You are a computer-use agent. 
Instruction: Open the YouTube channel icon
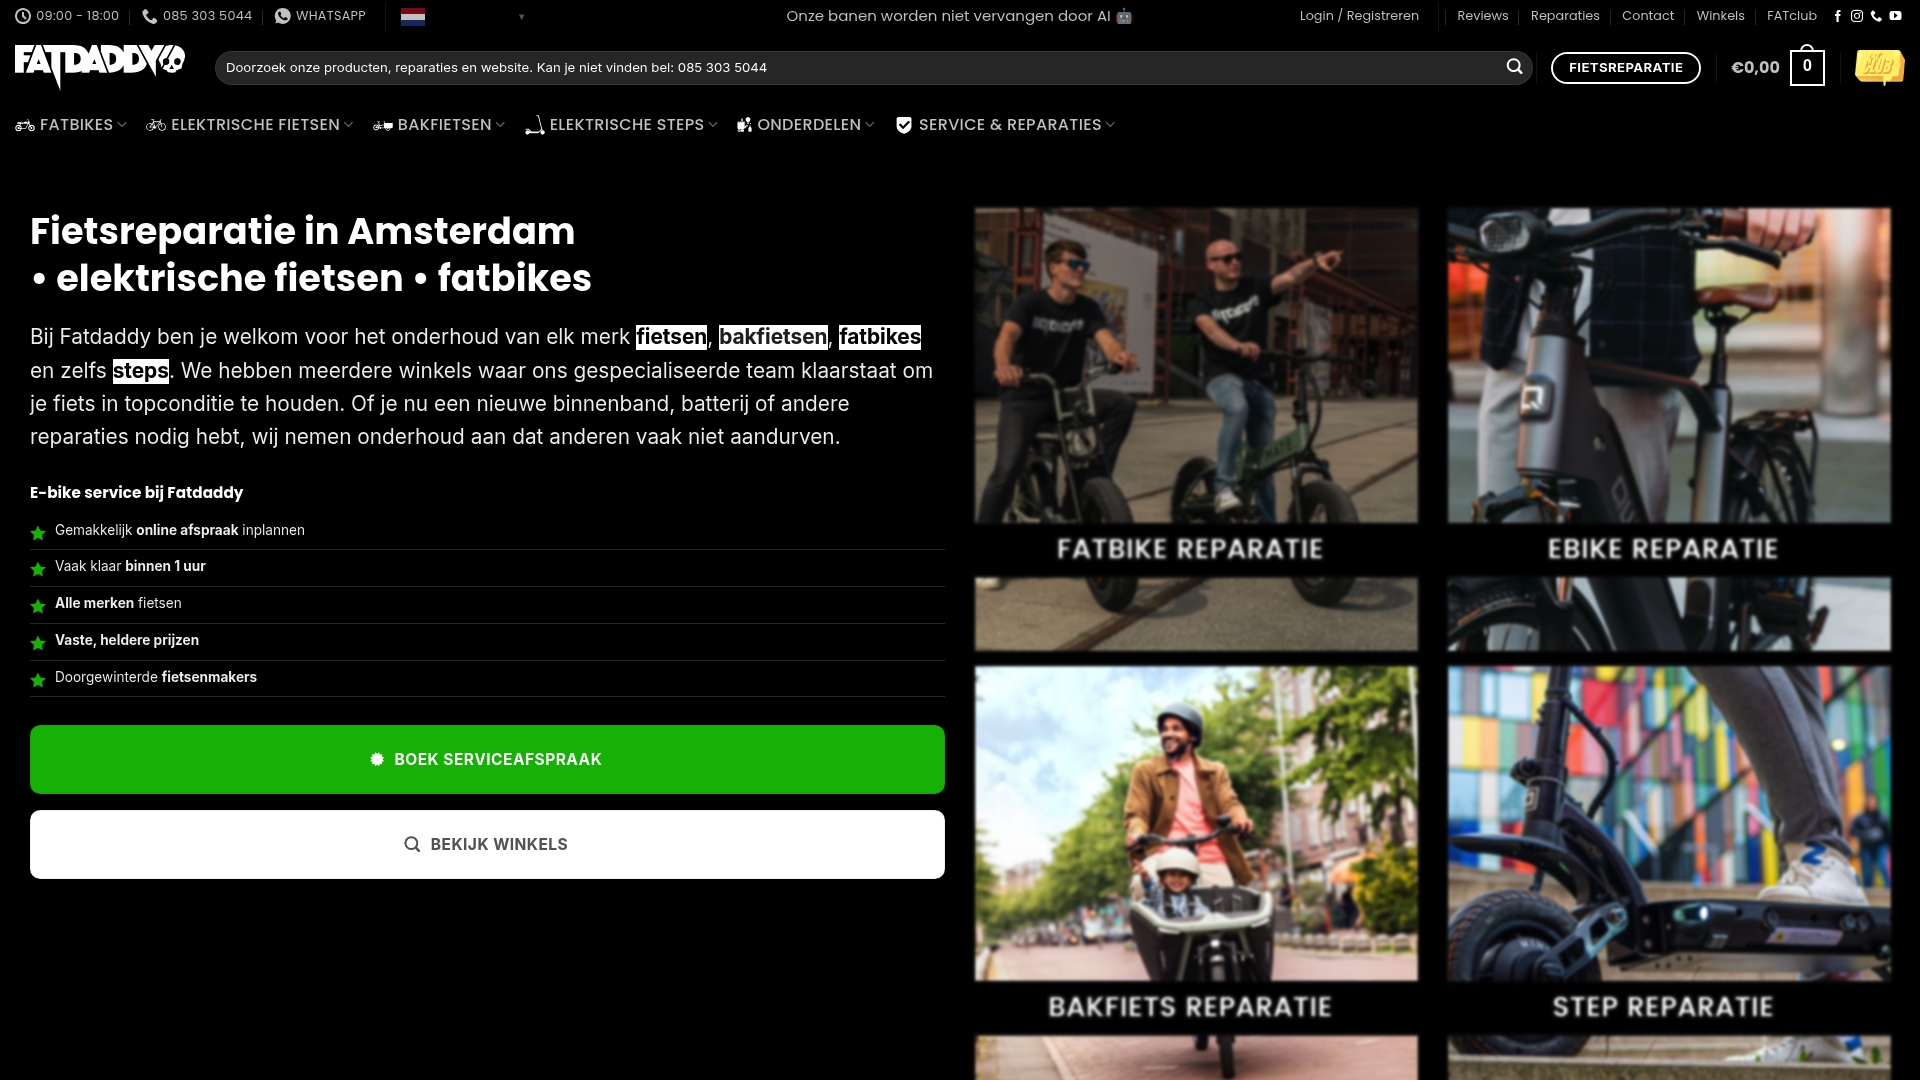click(1895, 16)
